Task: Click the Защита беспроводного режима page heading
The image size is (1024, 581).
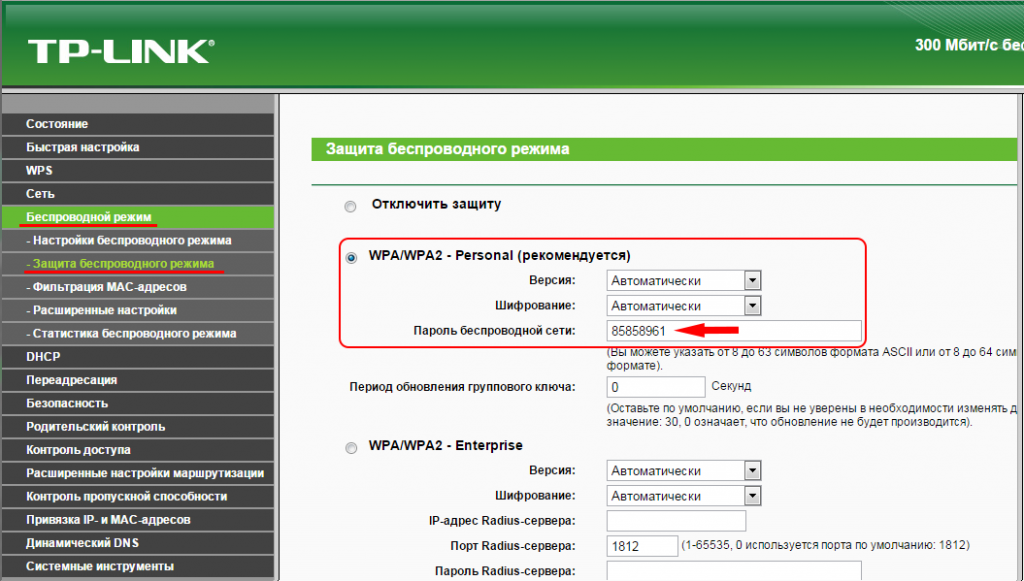Action: pos(447,149)
